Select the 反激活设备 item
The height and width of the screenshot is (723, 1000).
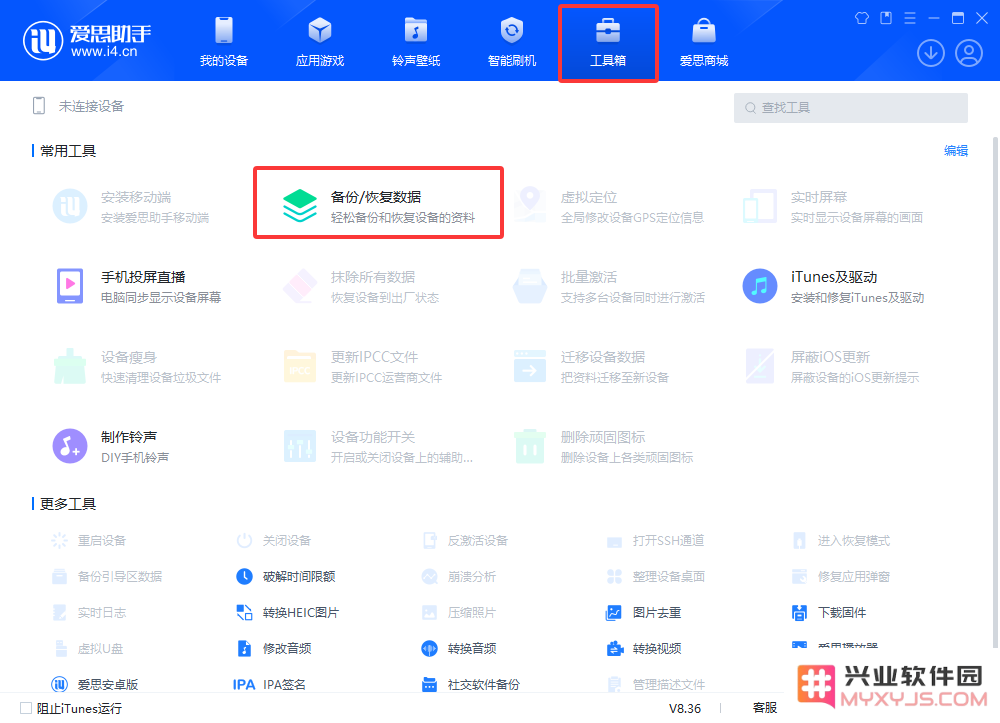464,541
